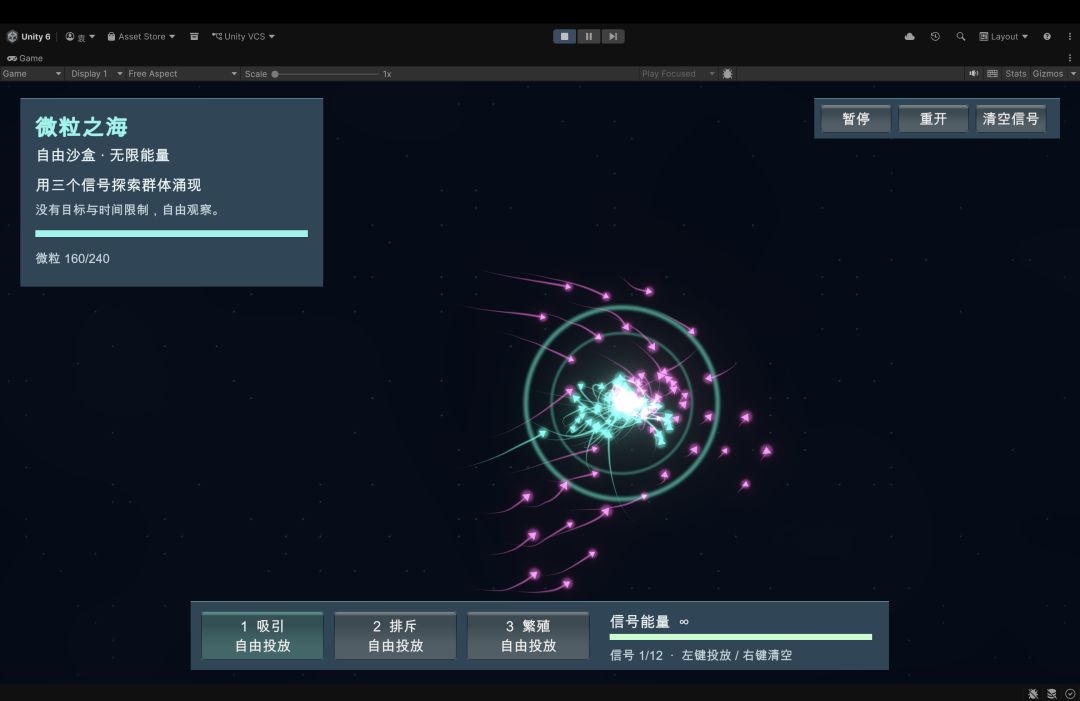Screen dimensions: 1080x701
Task: Click the 信号能量 energy bar
Action: 740,637
